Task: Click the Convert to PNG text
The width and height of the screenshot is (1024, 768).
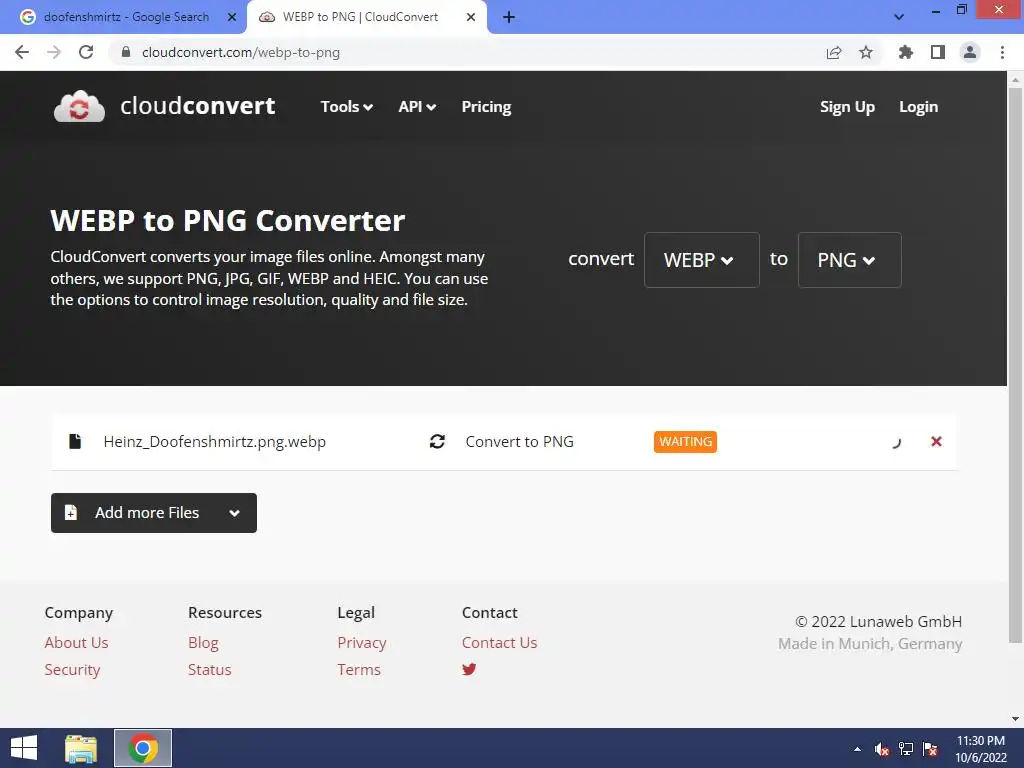Action: pyautogui.click(x=519, y=441)
